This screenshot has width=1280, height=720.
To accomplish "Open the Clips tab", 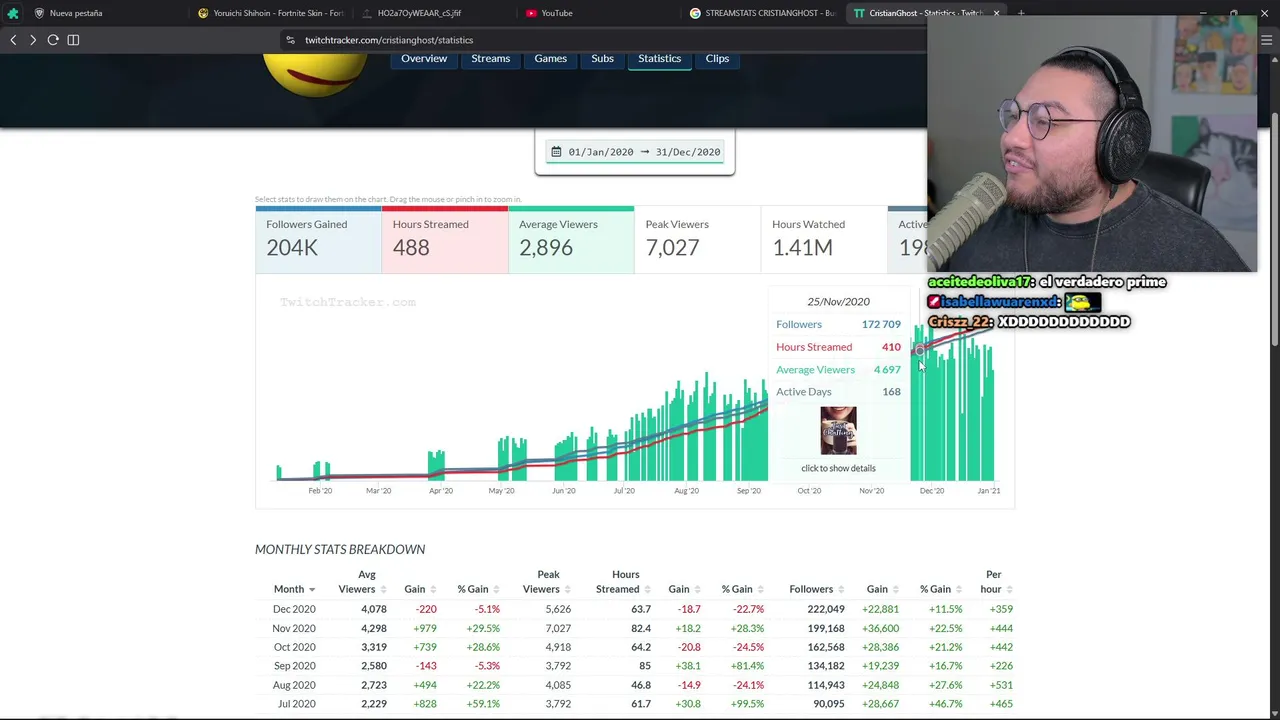I will coord(717,59).
